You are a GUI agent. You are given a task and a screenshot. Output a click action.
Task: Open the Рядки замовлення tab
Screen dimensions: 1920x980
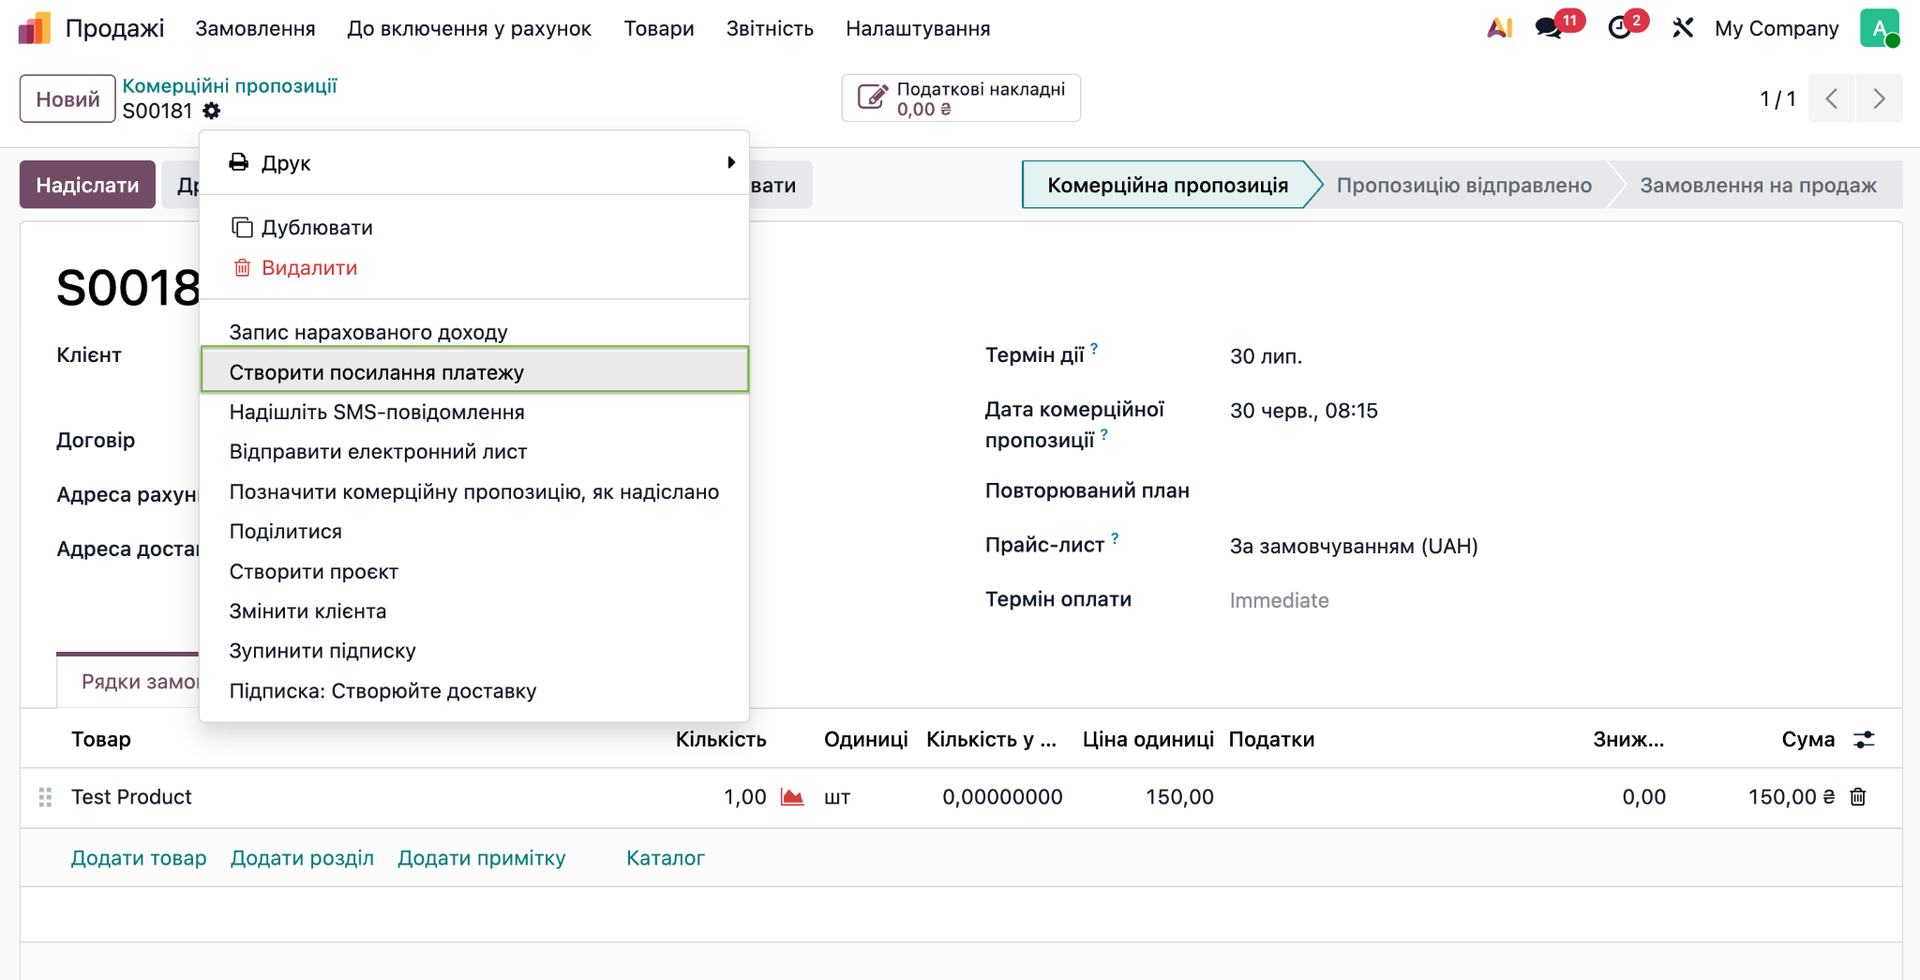[x=130, y=682]
